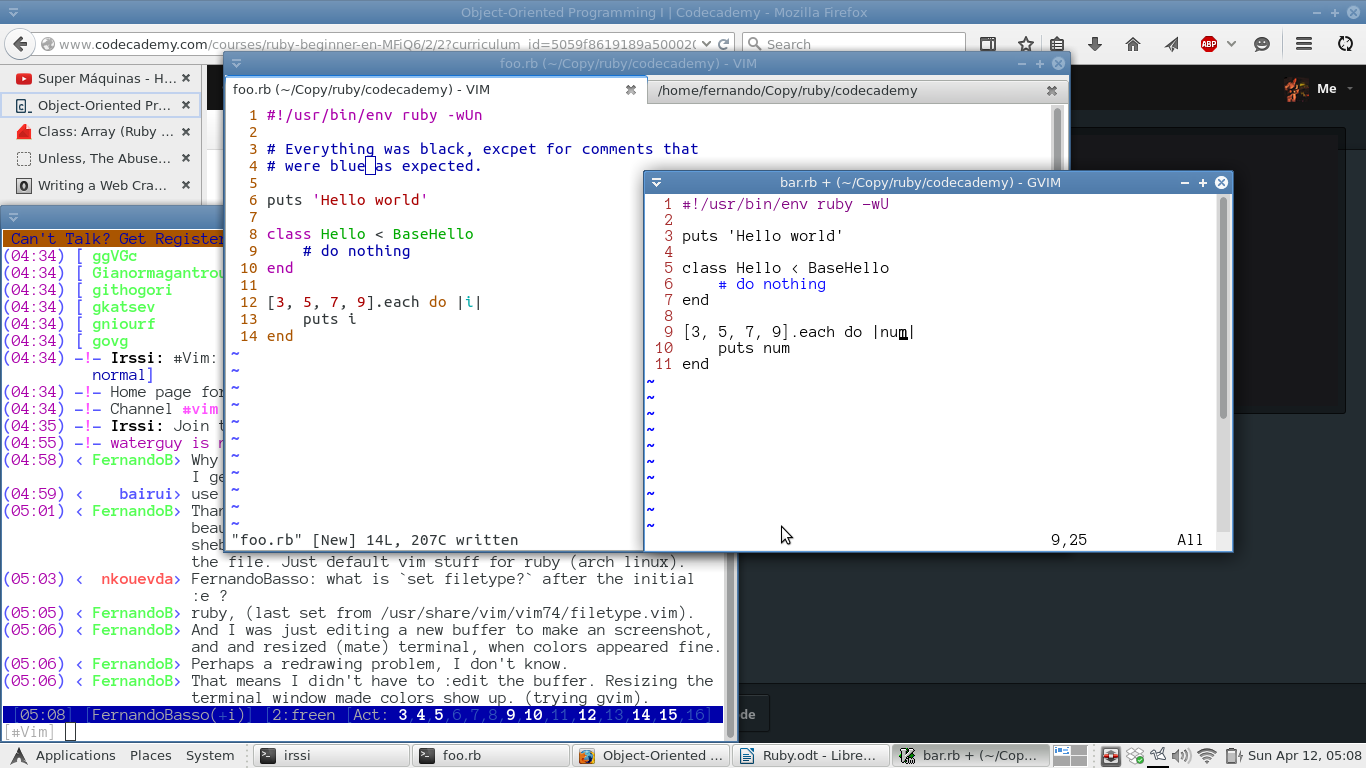Expand the Adblock Plus dropdown arrow
The width and height of the screenshot is (1366, 768).
[1231, 44]
